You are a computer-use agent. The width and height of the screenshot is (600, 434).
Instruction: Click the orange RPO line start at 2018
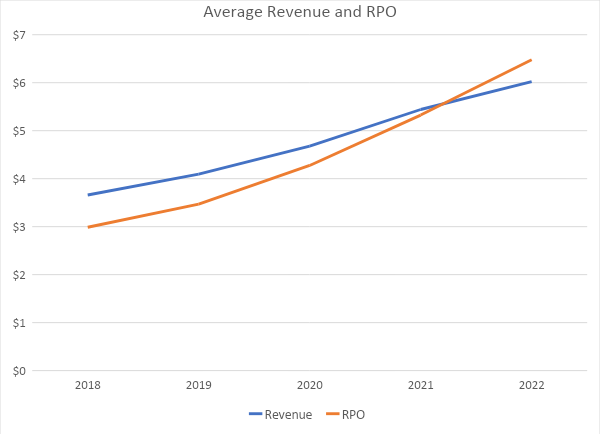tap(89, 227)
